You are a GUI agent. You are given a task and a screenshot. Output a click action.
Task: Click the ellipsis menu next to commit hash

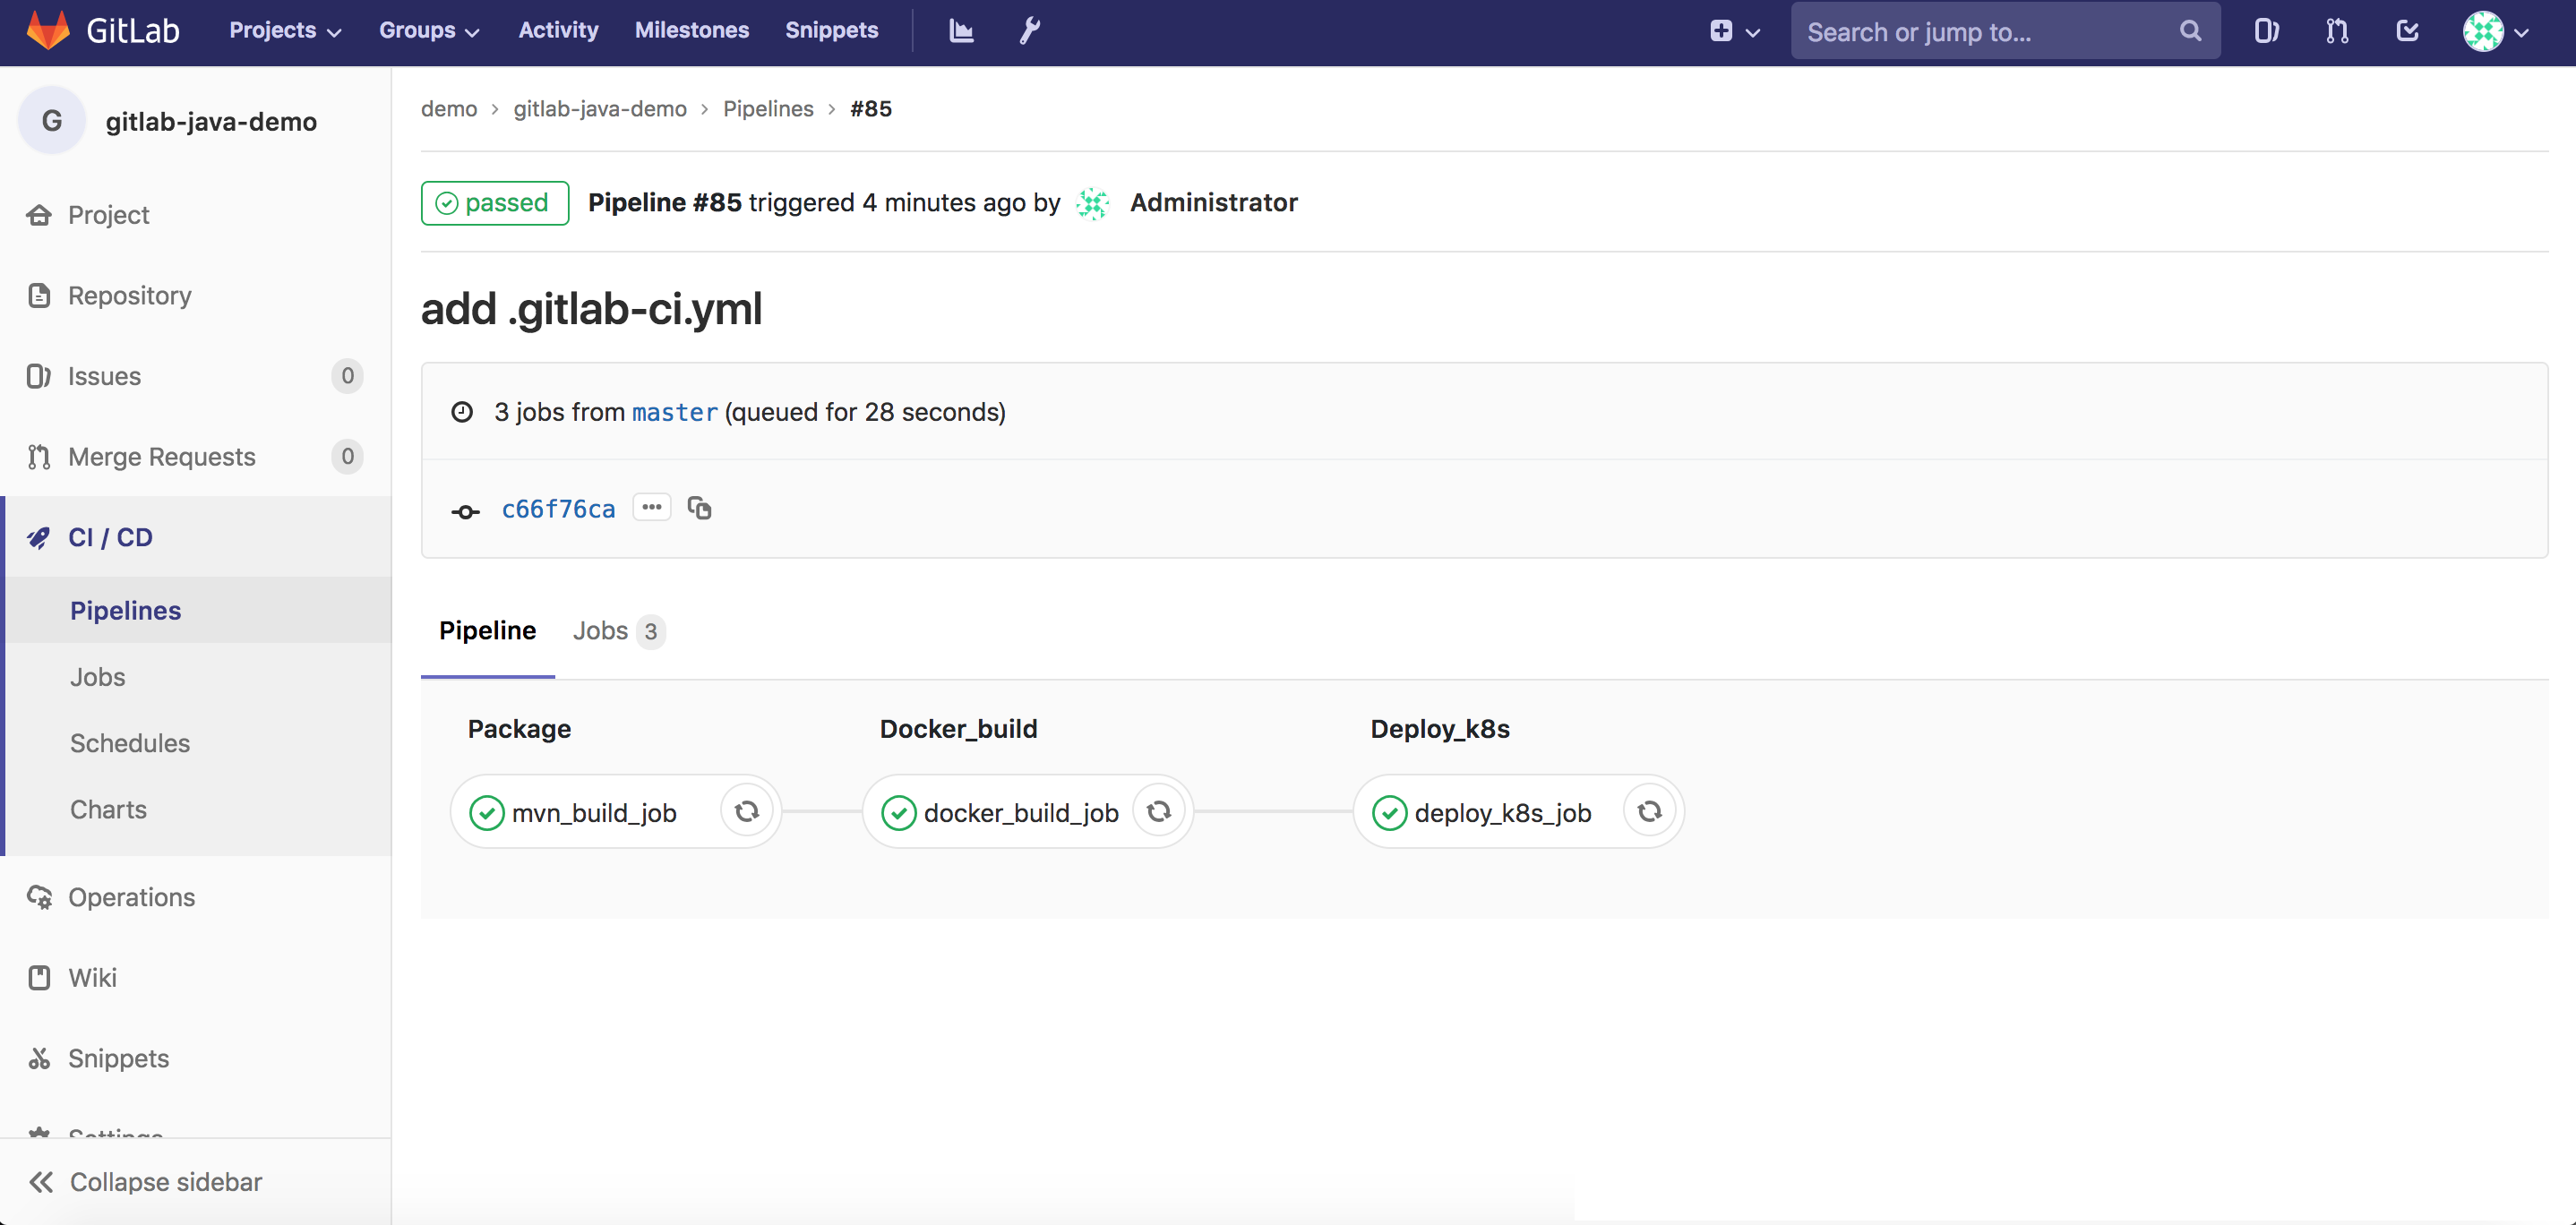652,508
